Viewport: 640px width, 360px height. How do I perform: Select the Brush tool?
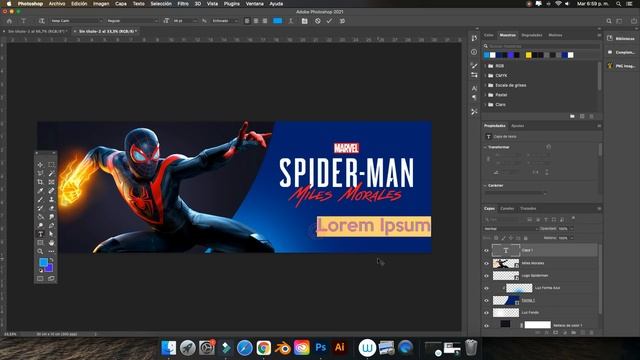[40, 200]
